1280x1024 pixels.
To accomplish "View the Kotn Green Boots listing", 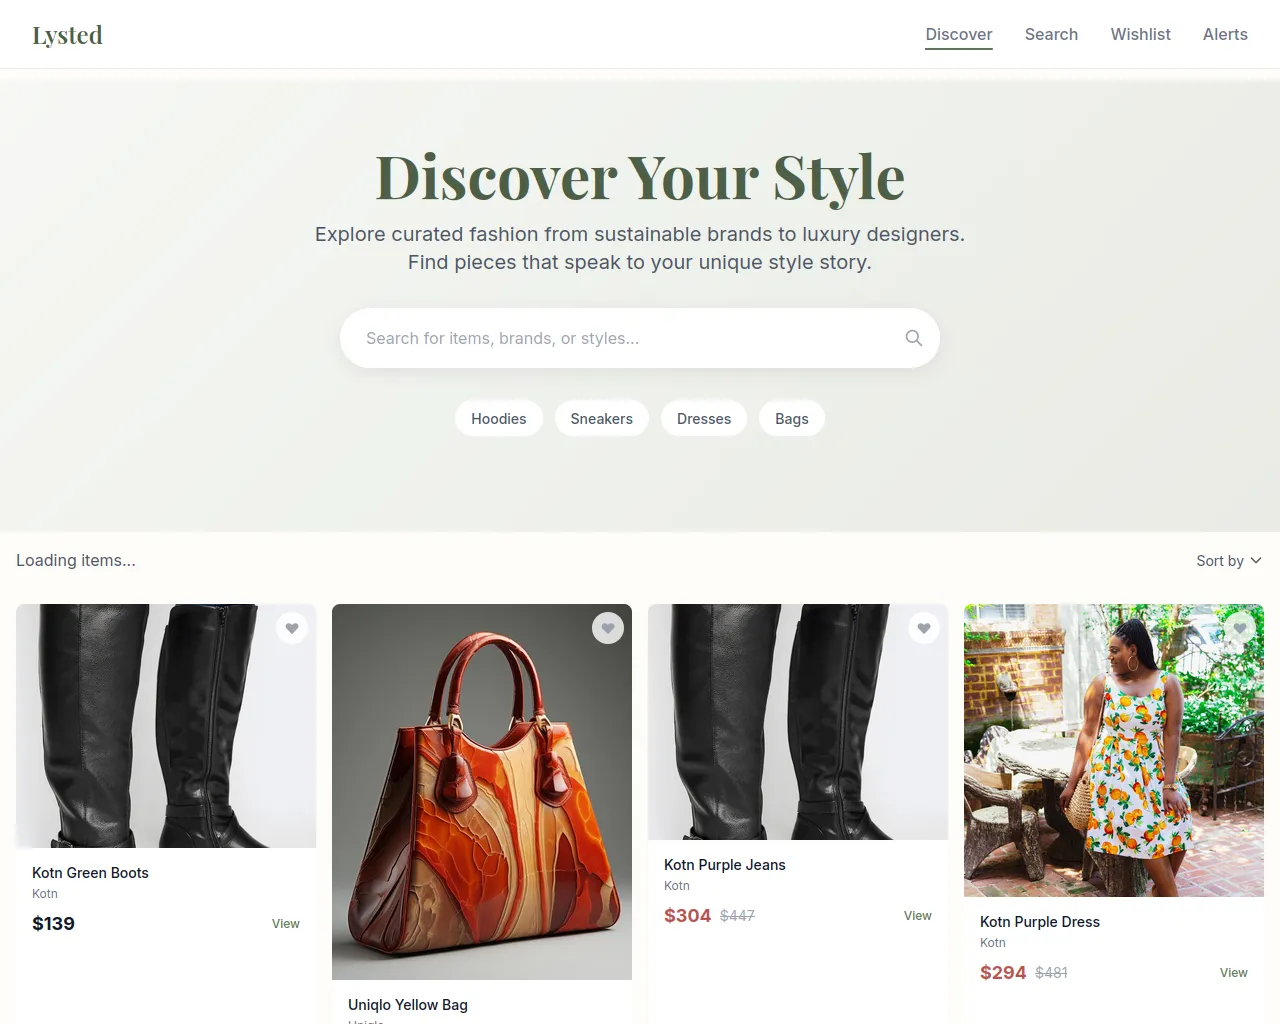I will tap(285, 924).
